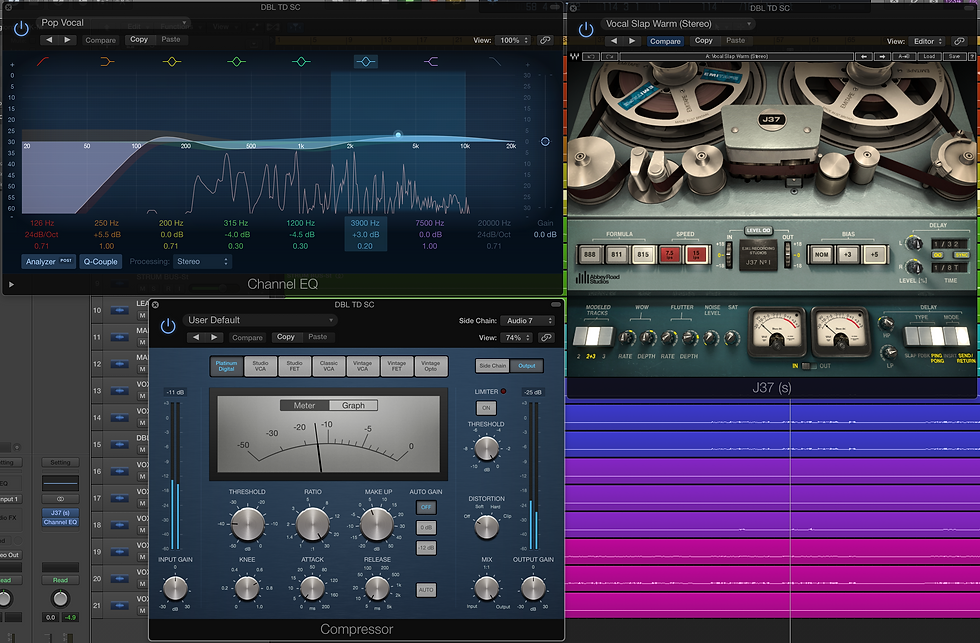Select the Side Chain tab in Compressor
The height and width of the screenshot is (643, 980).
point(492,366)
